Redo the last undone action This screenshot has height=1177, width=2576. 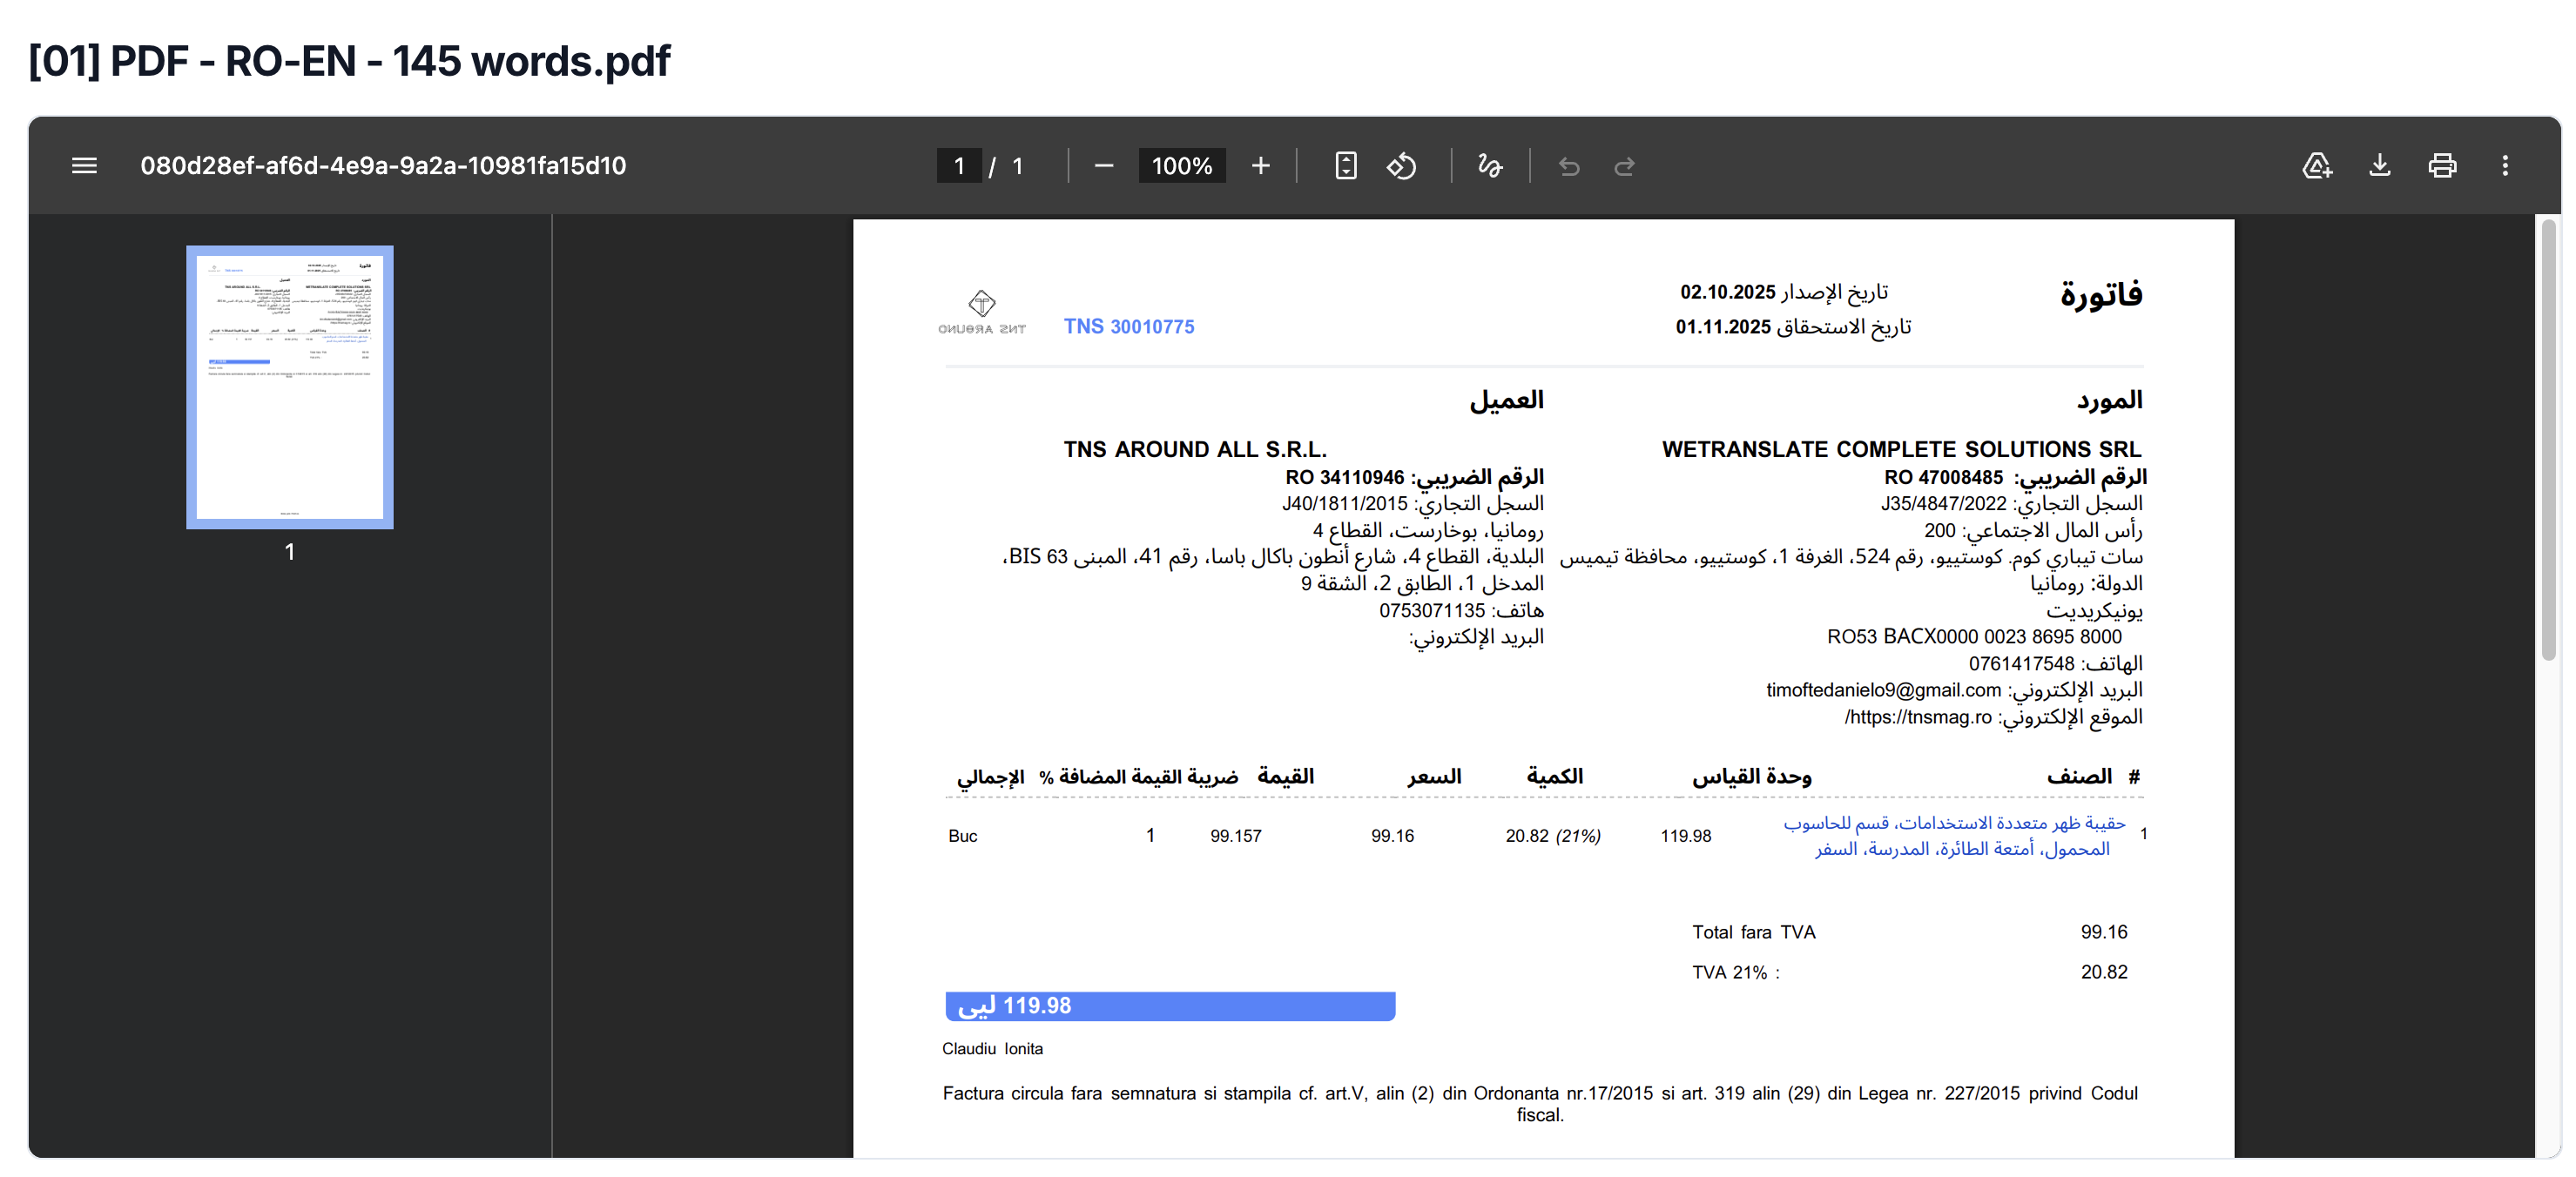click(x=1623, y=166)
